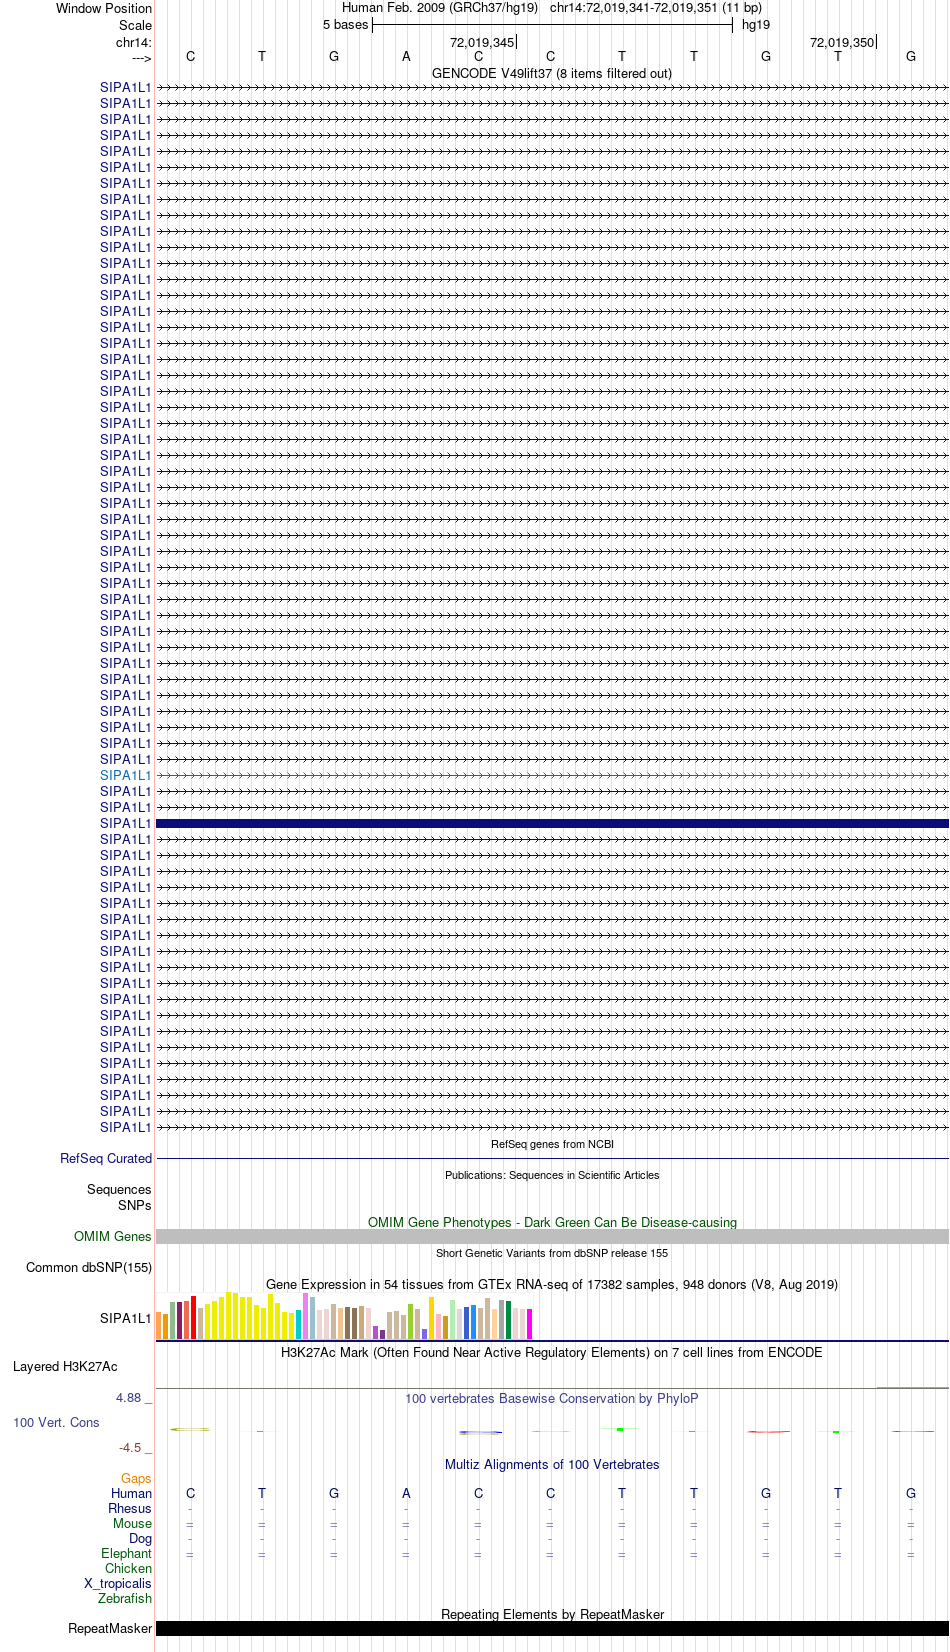Screen dimensions: 950x1652
Task: Open the RefSeq genes from NCBI title
Action: coord(552,1144)
